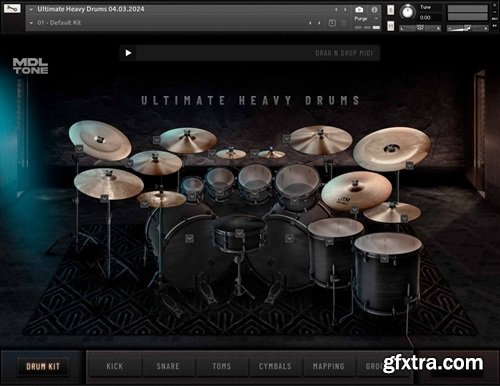Open dropdown chevron on the hi-hat
This screenshot has width=500, height=386.
[144, 203]
